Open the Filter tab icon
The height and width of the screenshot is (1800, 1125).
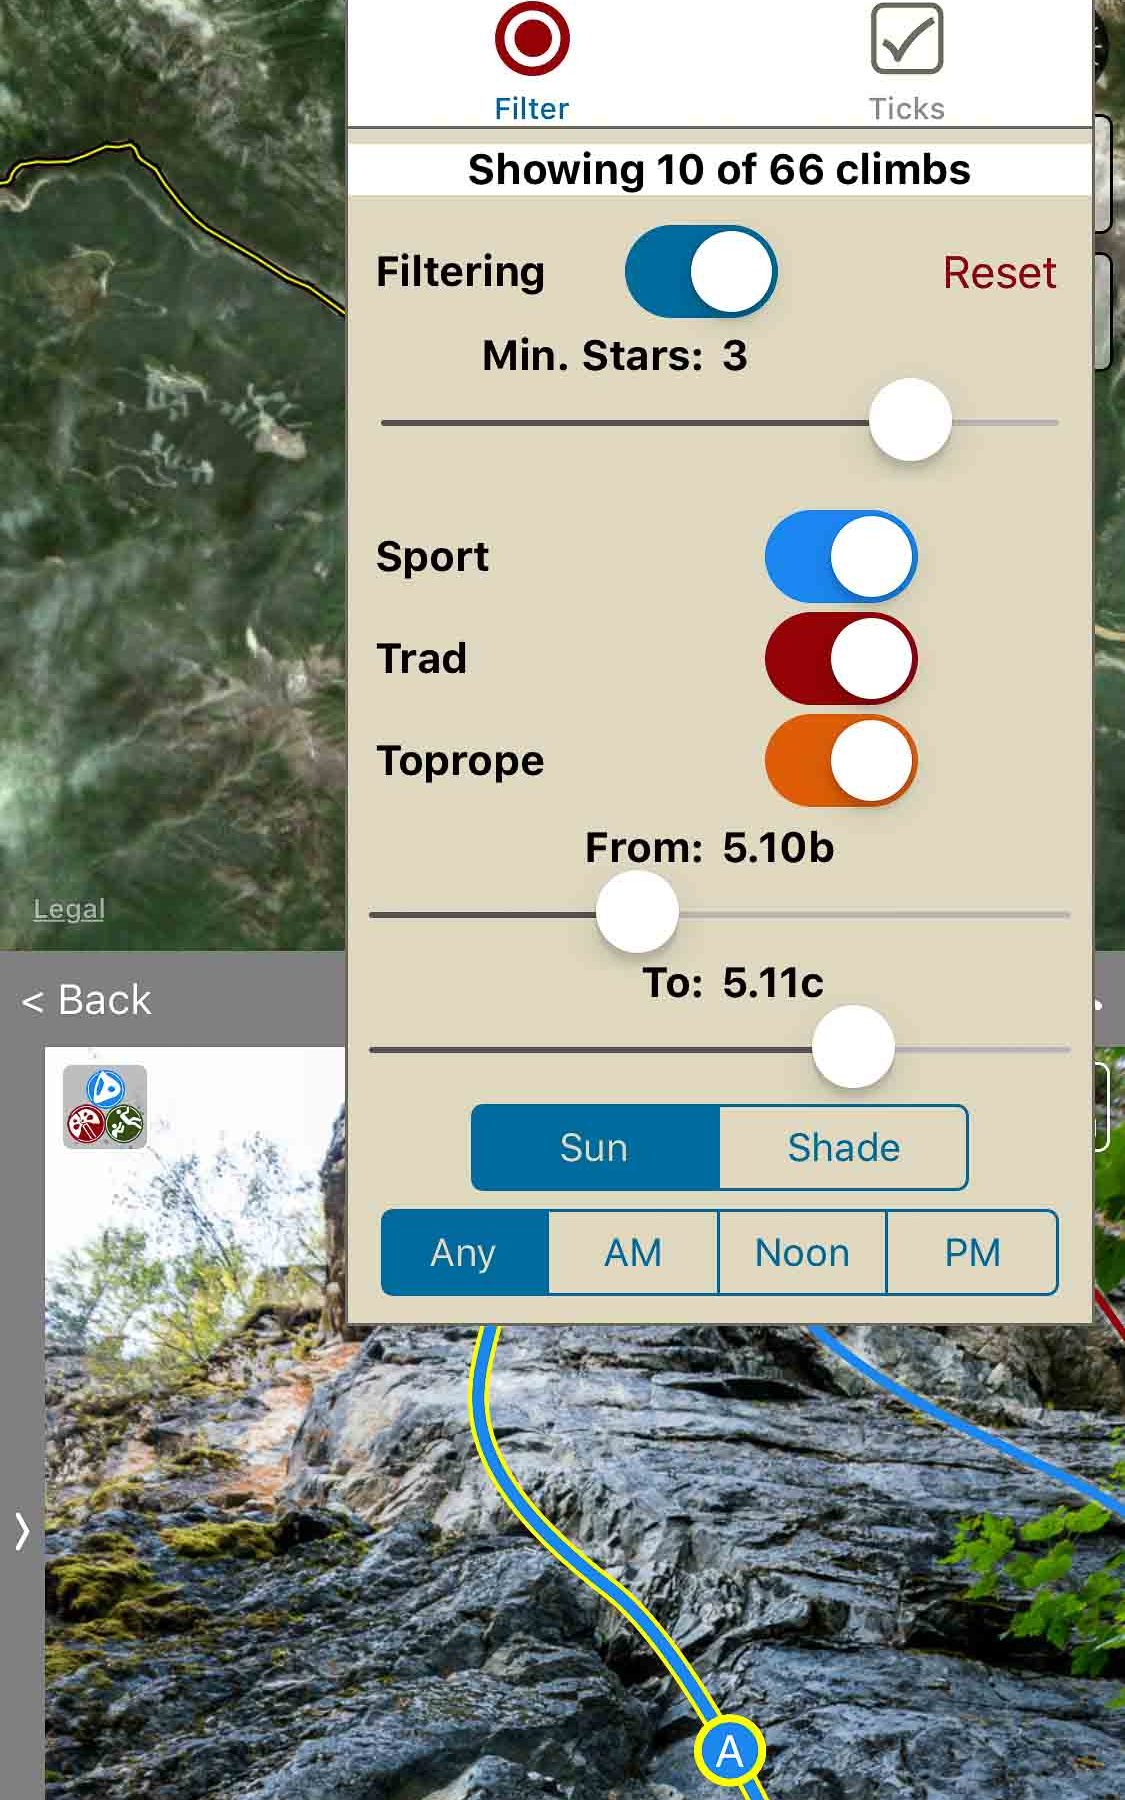pos(532,39)
